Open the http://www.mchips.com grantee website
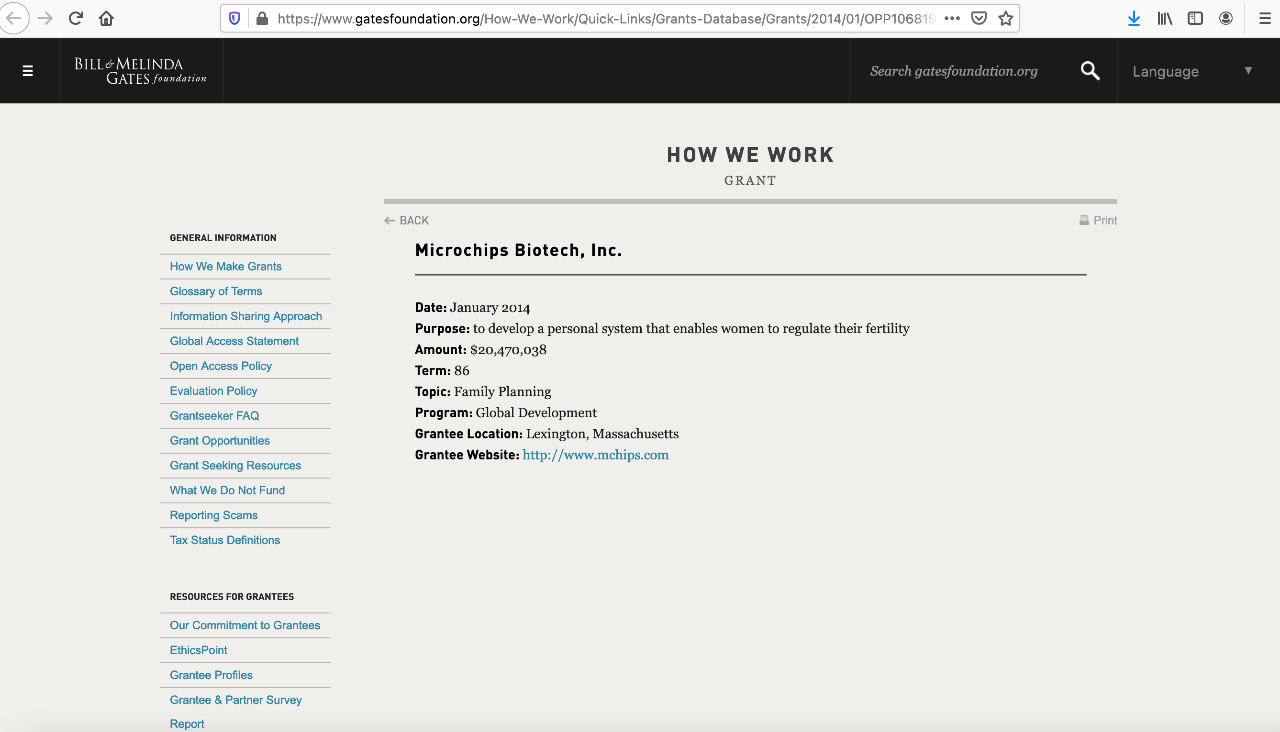 [x=596, y=455]
